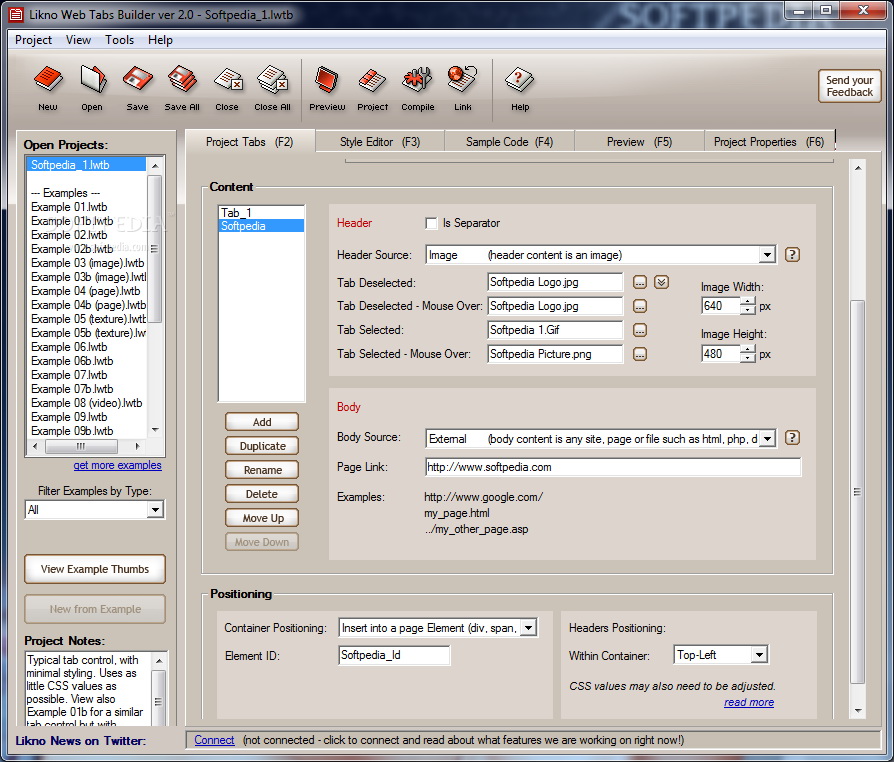Viewport: 894px width, 762px height.
Task: Open the Preview toolbar icon
Action: [327, 87]
